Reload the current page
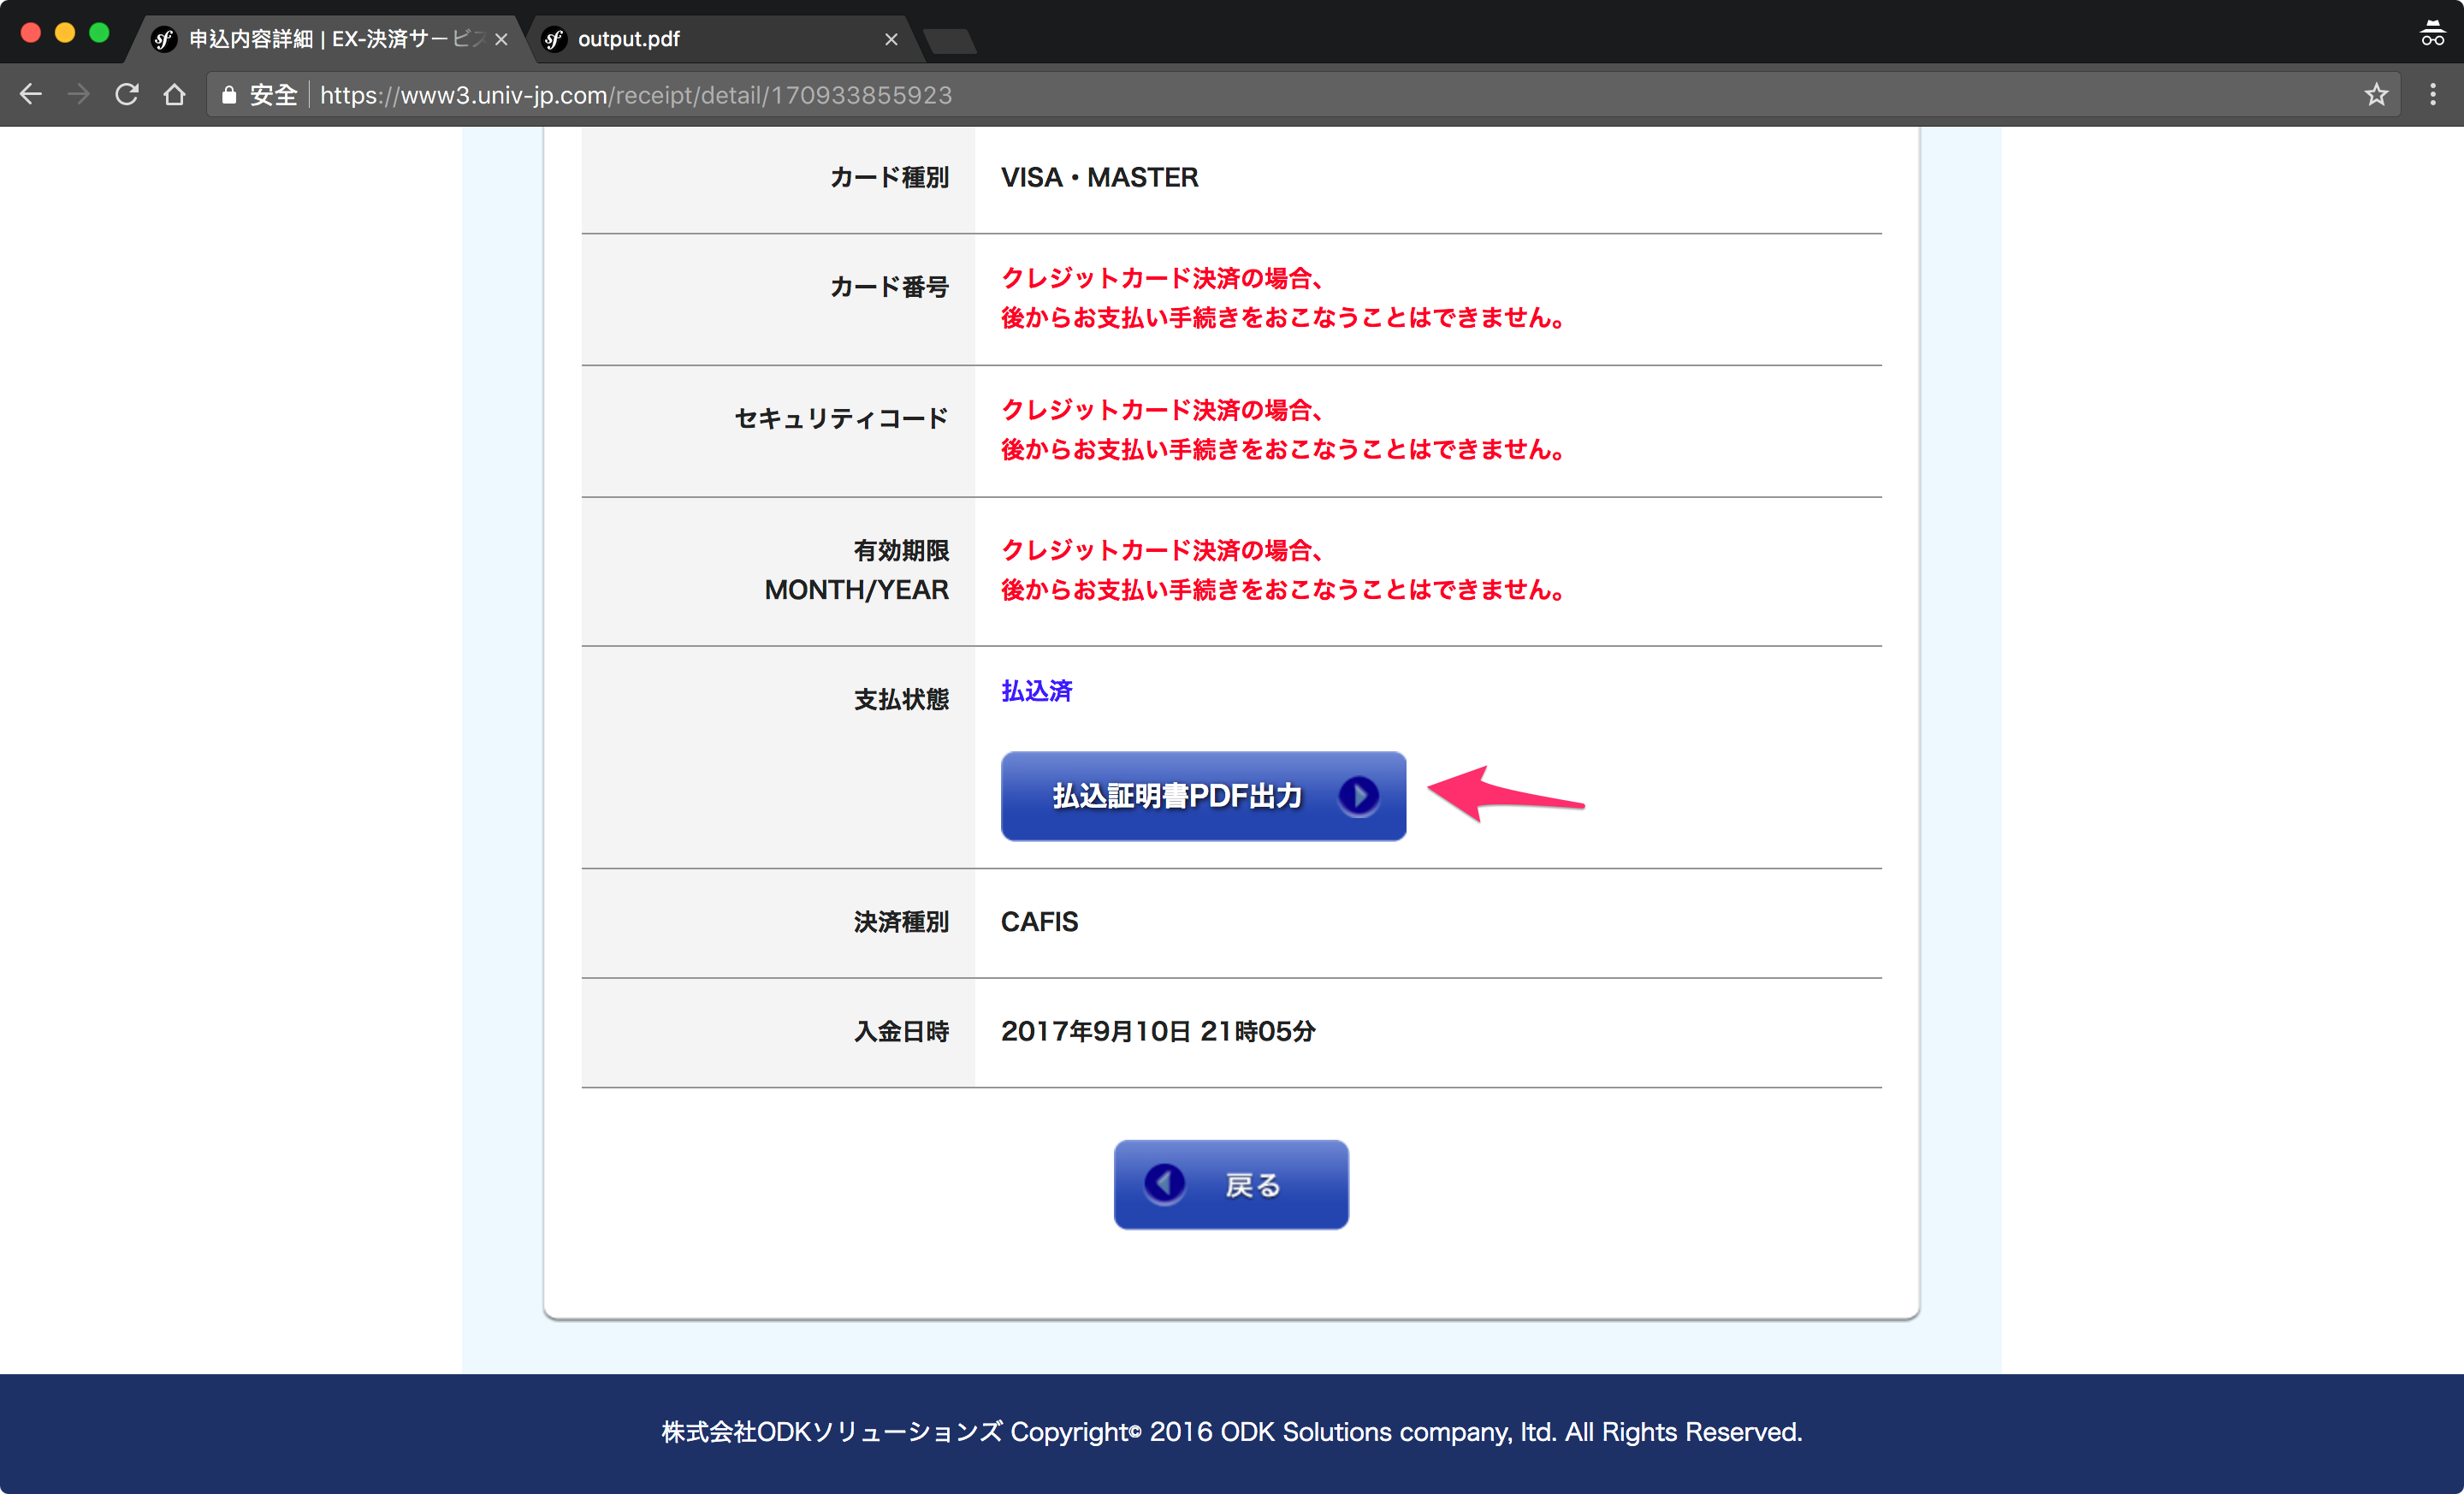This screenshot has height=1494, width=2464. click(127, 95)
